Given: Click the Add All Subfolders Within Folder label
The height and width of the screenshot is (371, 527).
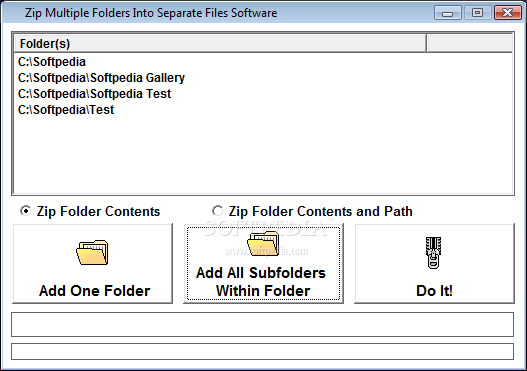Looking at the screenshot, I should click(x=261, y=282).
